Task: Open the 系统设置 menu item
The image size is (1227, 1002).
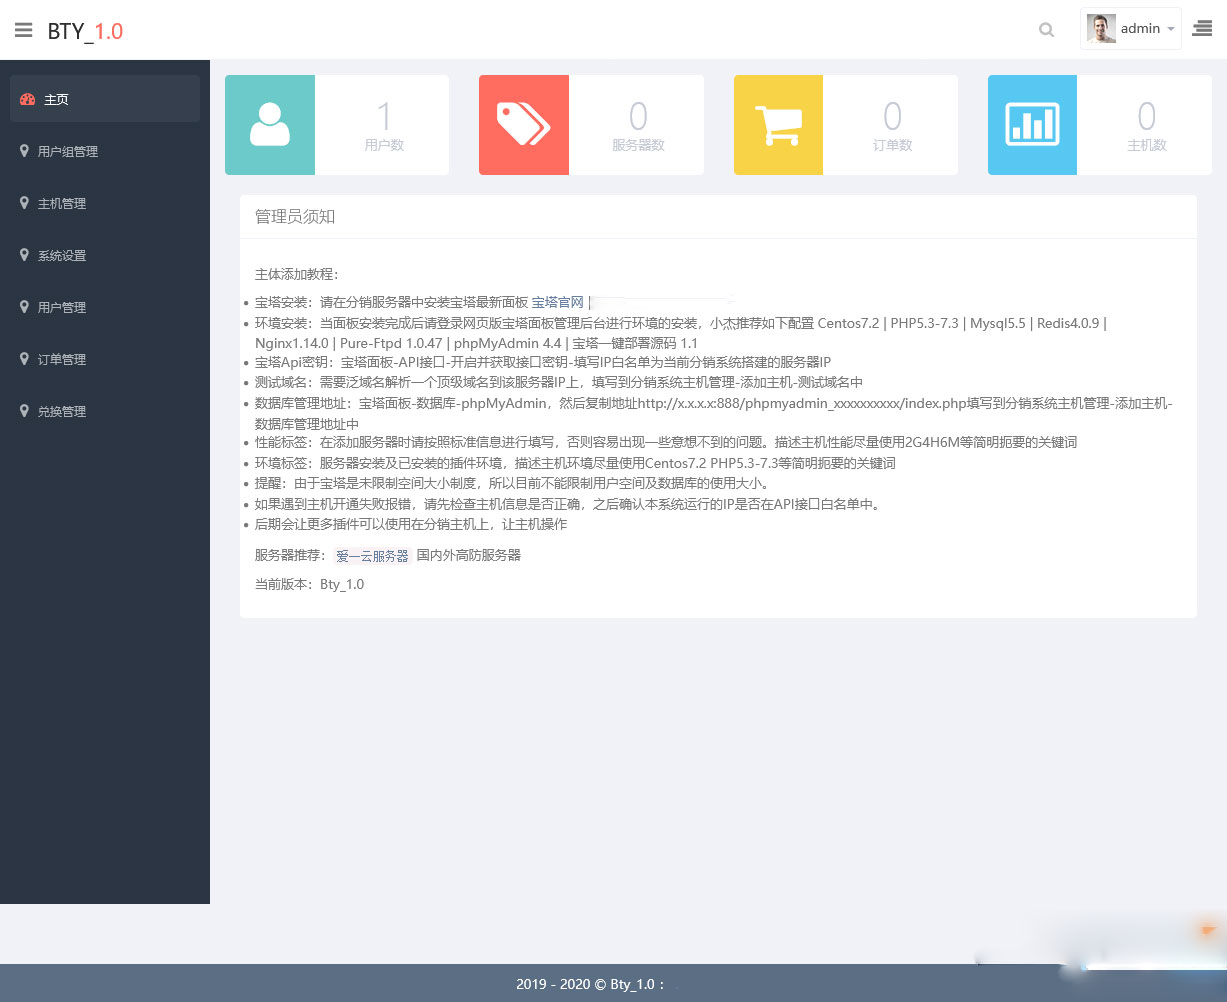Action: [x=105, y=255]
